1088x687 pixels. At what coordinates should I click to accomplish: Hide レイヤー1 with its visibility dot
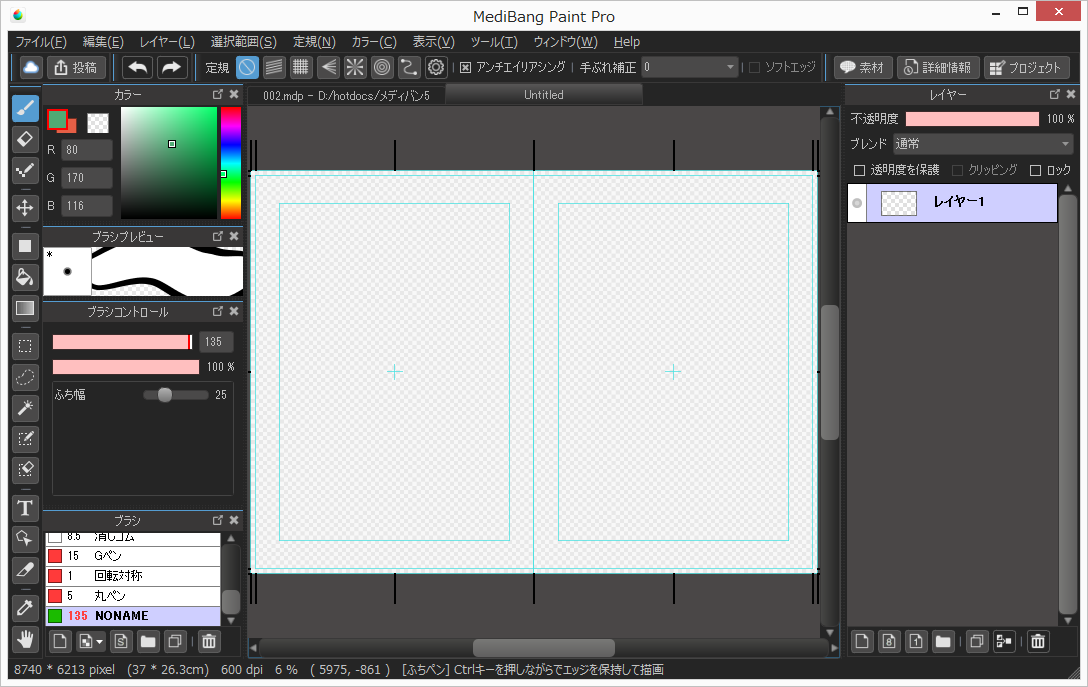click(857, 203)
